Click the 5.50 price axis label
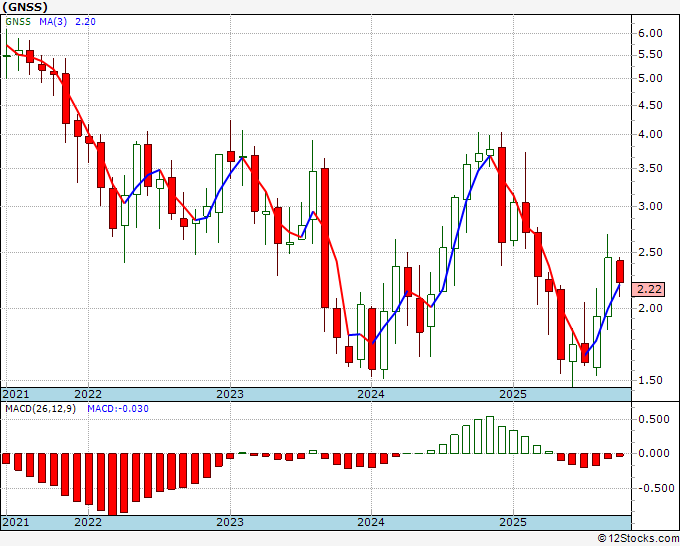 pos(650,55)
